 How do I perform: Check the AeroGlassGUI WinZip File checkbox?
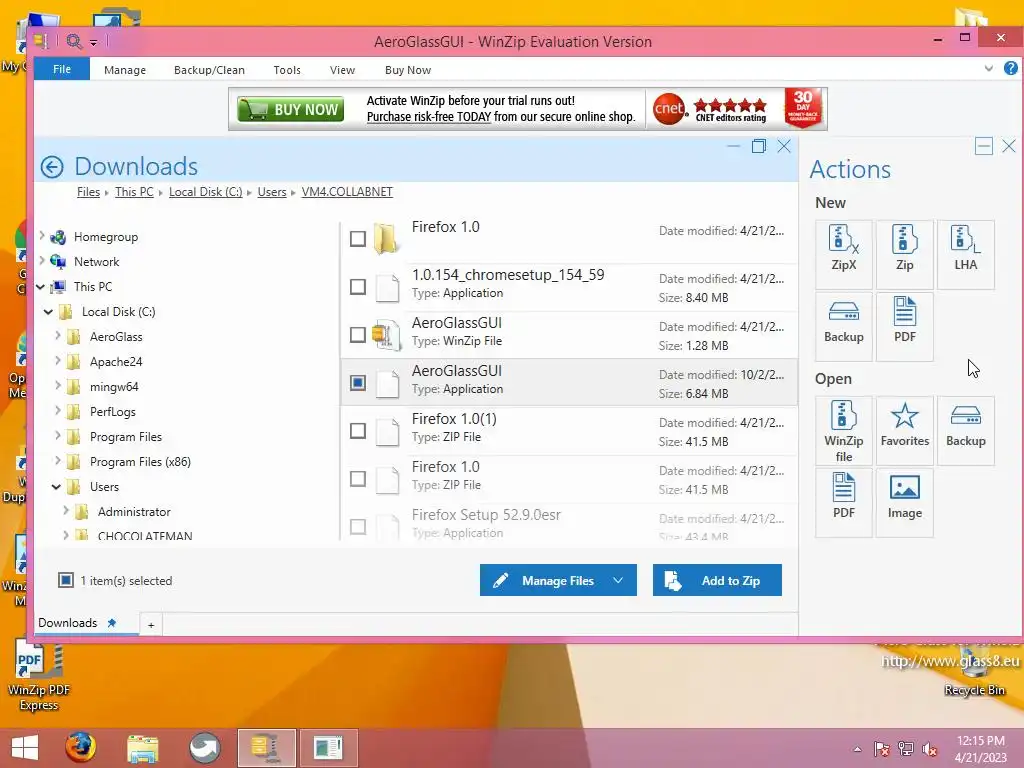coord(358,335)
